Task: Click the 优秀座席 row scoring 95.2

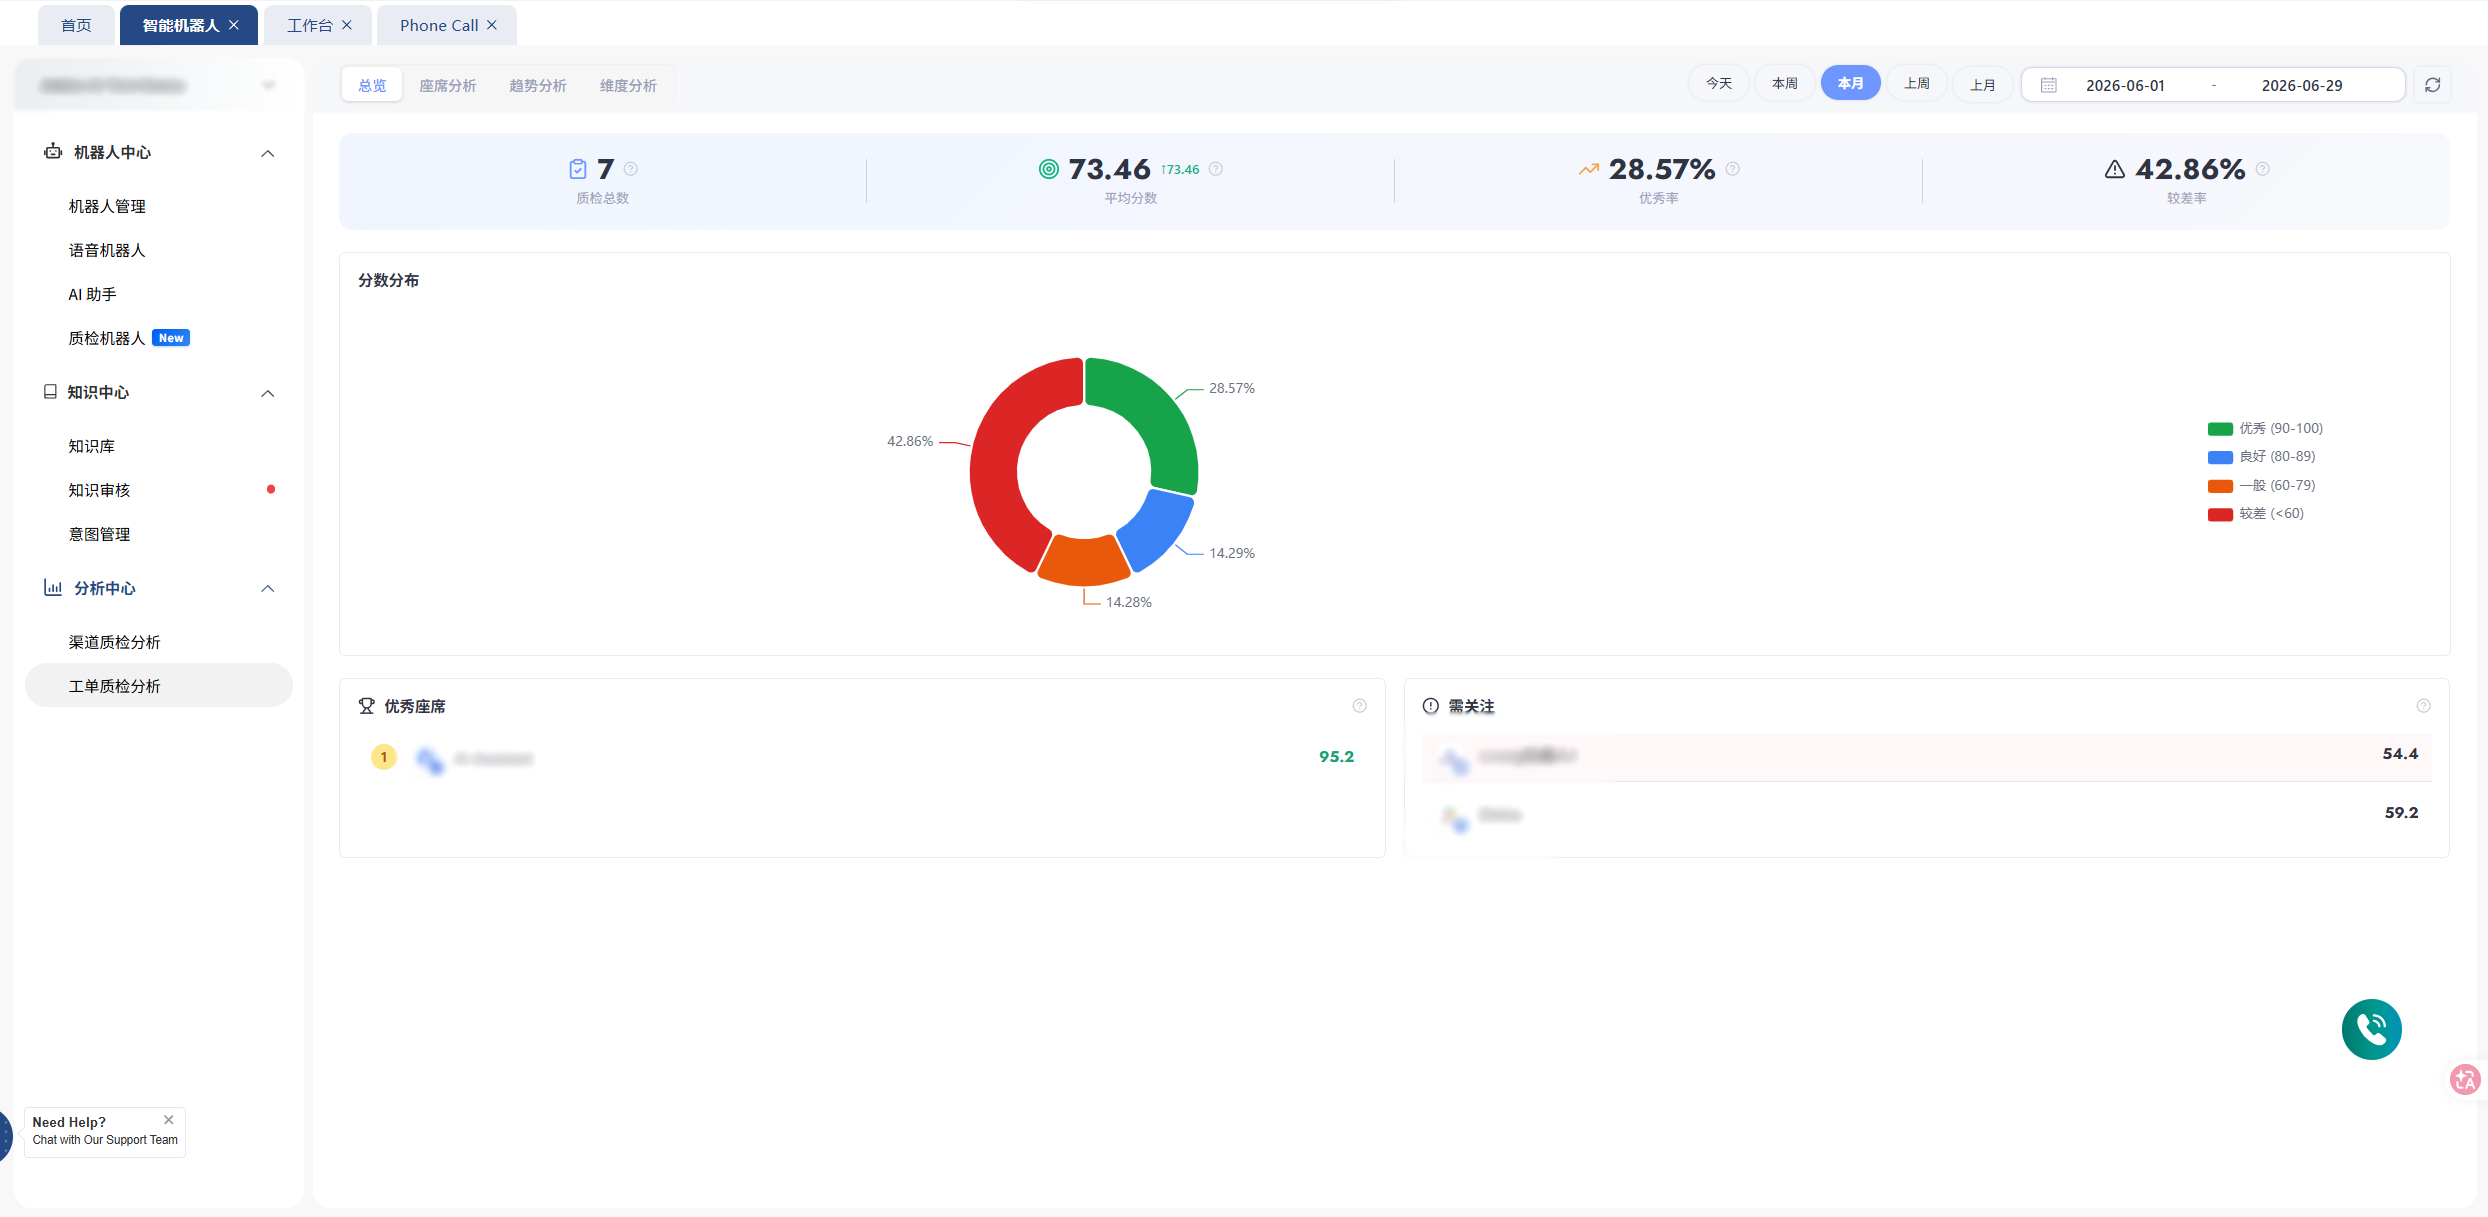Action: [x=862, y=758]
